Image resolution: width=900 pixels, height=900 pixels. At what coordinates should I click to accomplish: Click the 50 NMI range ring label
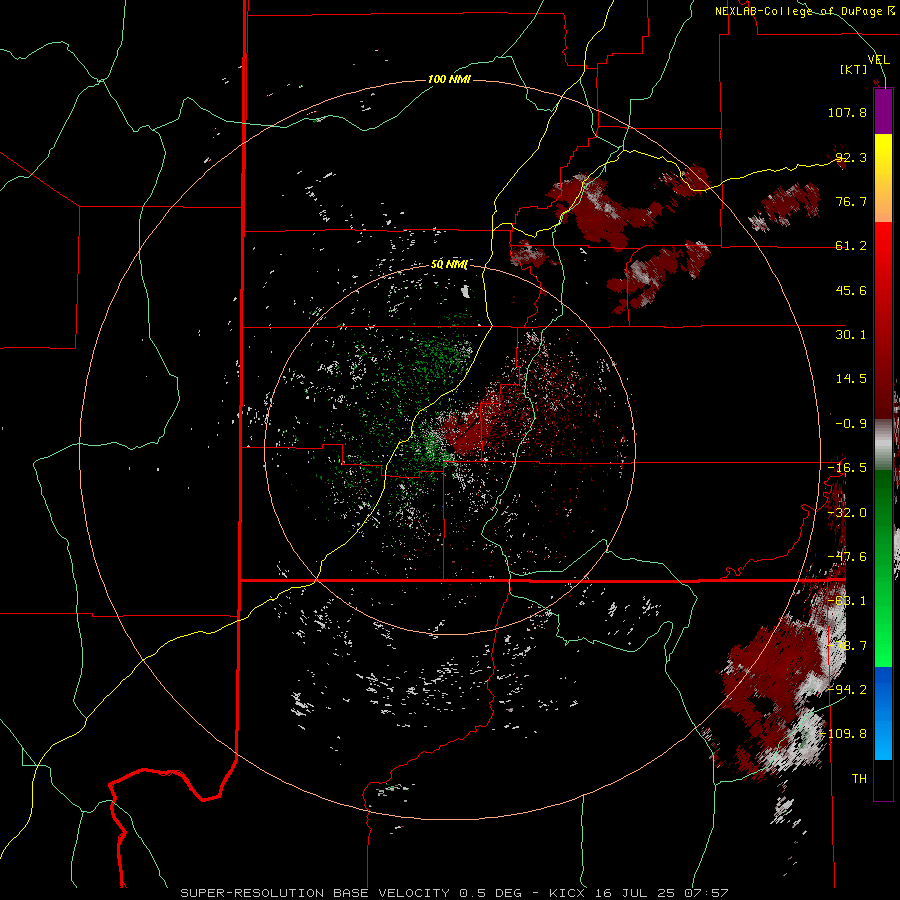[x=449, y=265]
